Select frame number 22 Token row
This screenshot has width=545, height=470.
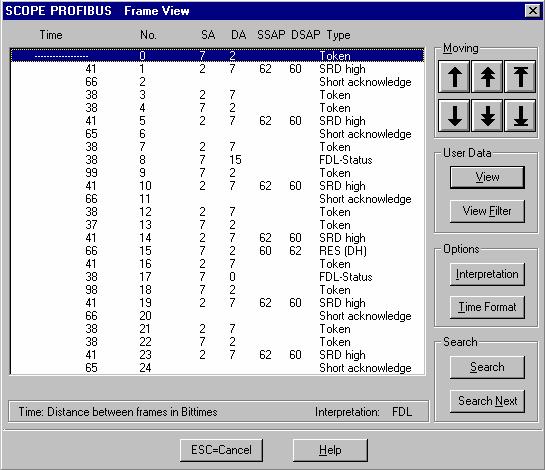(217, 342)
